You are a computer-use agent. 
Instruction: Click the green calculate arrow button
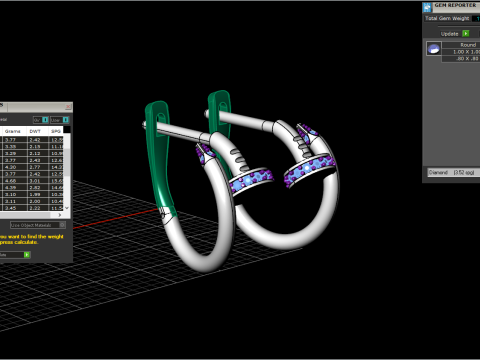(x=26, y=255)
